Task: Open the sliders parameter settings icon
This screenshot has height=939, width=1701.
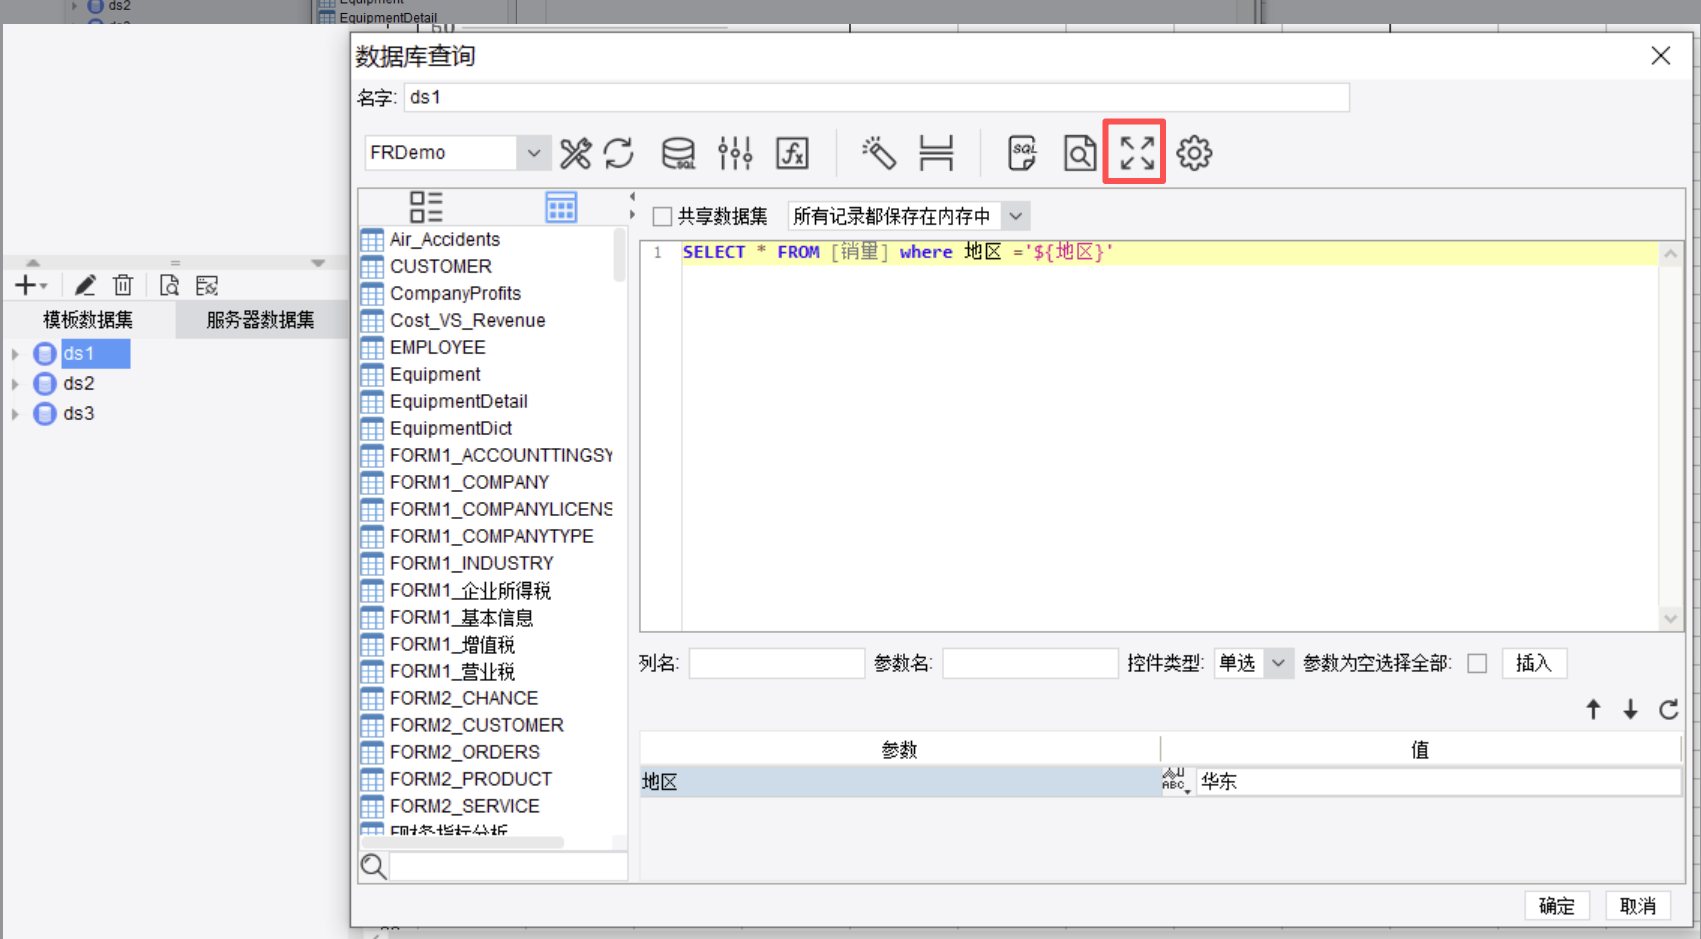Action: click(x=735, y=153)
